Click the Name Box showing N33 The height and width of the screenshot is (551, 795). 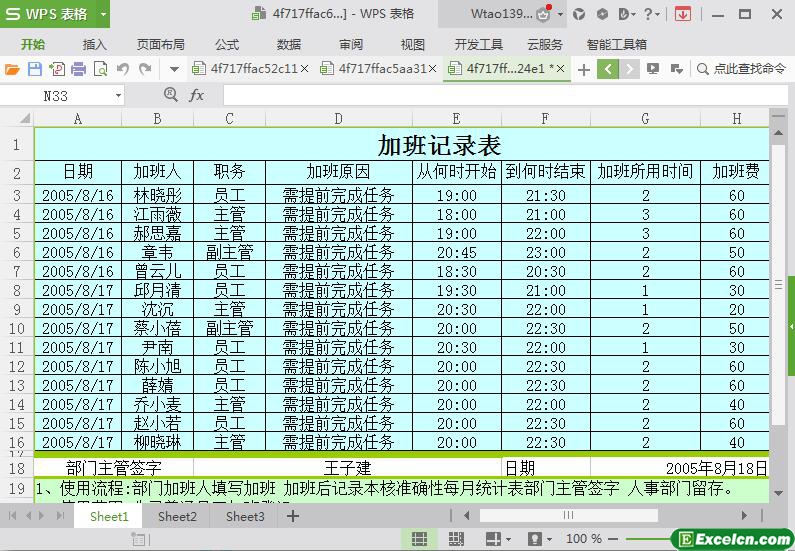[x=56, y=95]
